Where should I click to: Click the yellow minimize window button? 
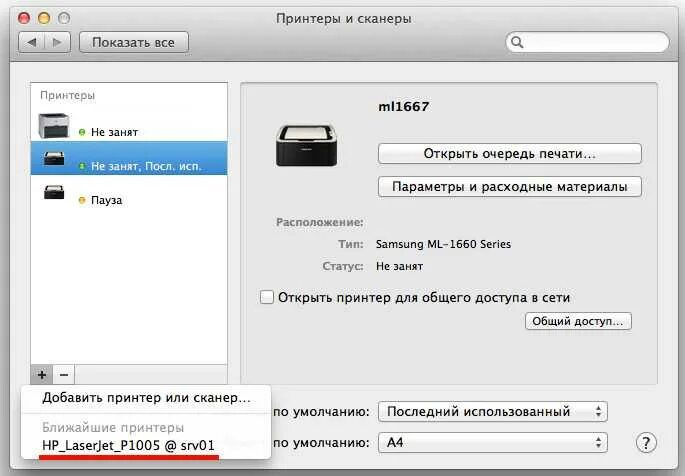44,18
